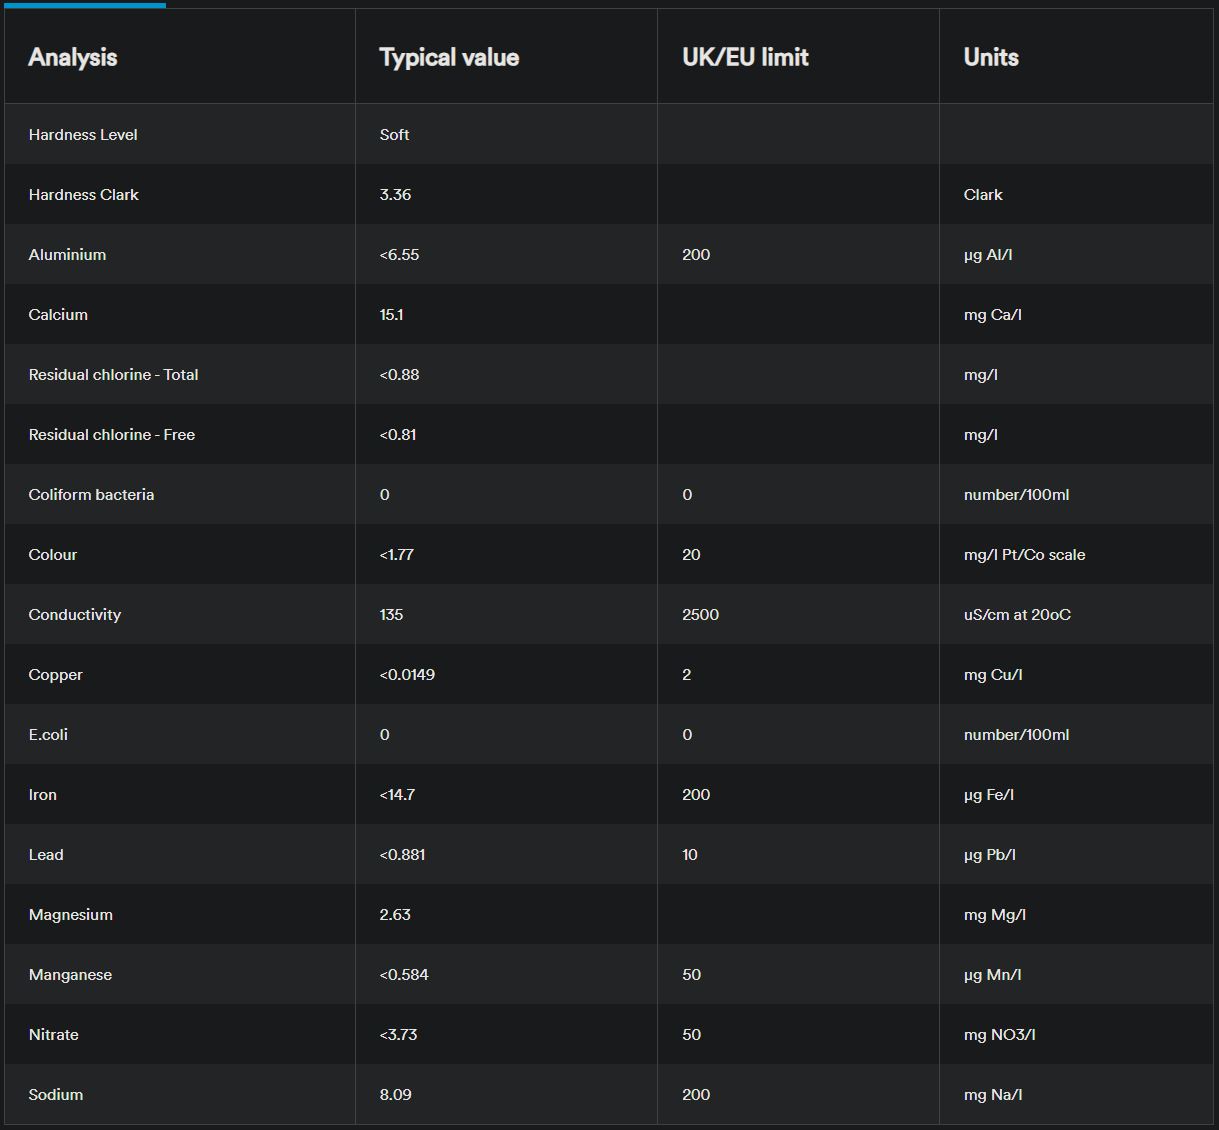Select the Colour units mg/l Pt/Co scale
This screenshot has width=1219, height=1130.
click(1024, 554)
